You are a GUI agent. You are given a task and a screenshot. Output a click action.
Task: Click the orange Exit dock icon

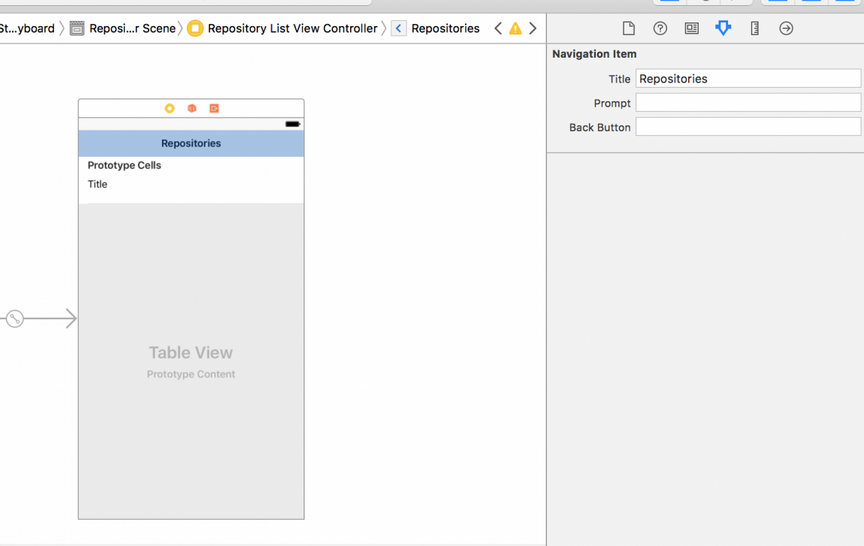point(214,108)
